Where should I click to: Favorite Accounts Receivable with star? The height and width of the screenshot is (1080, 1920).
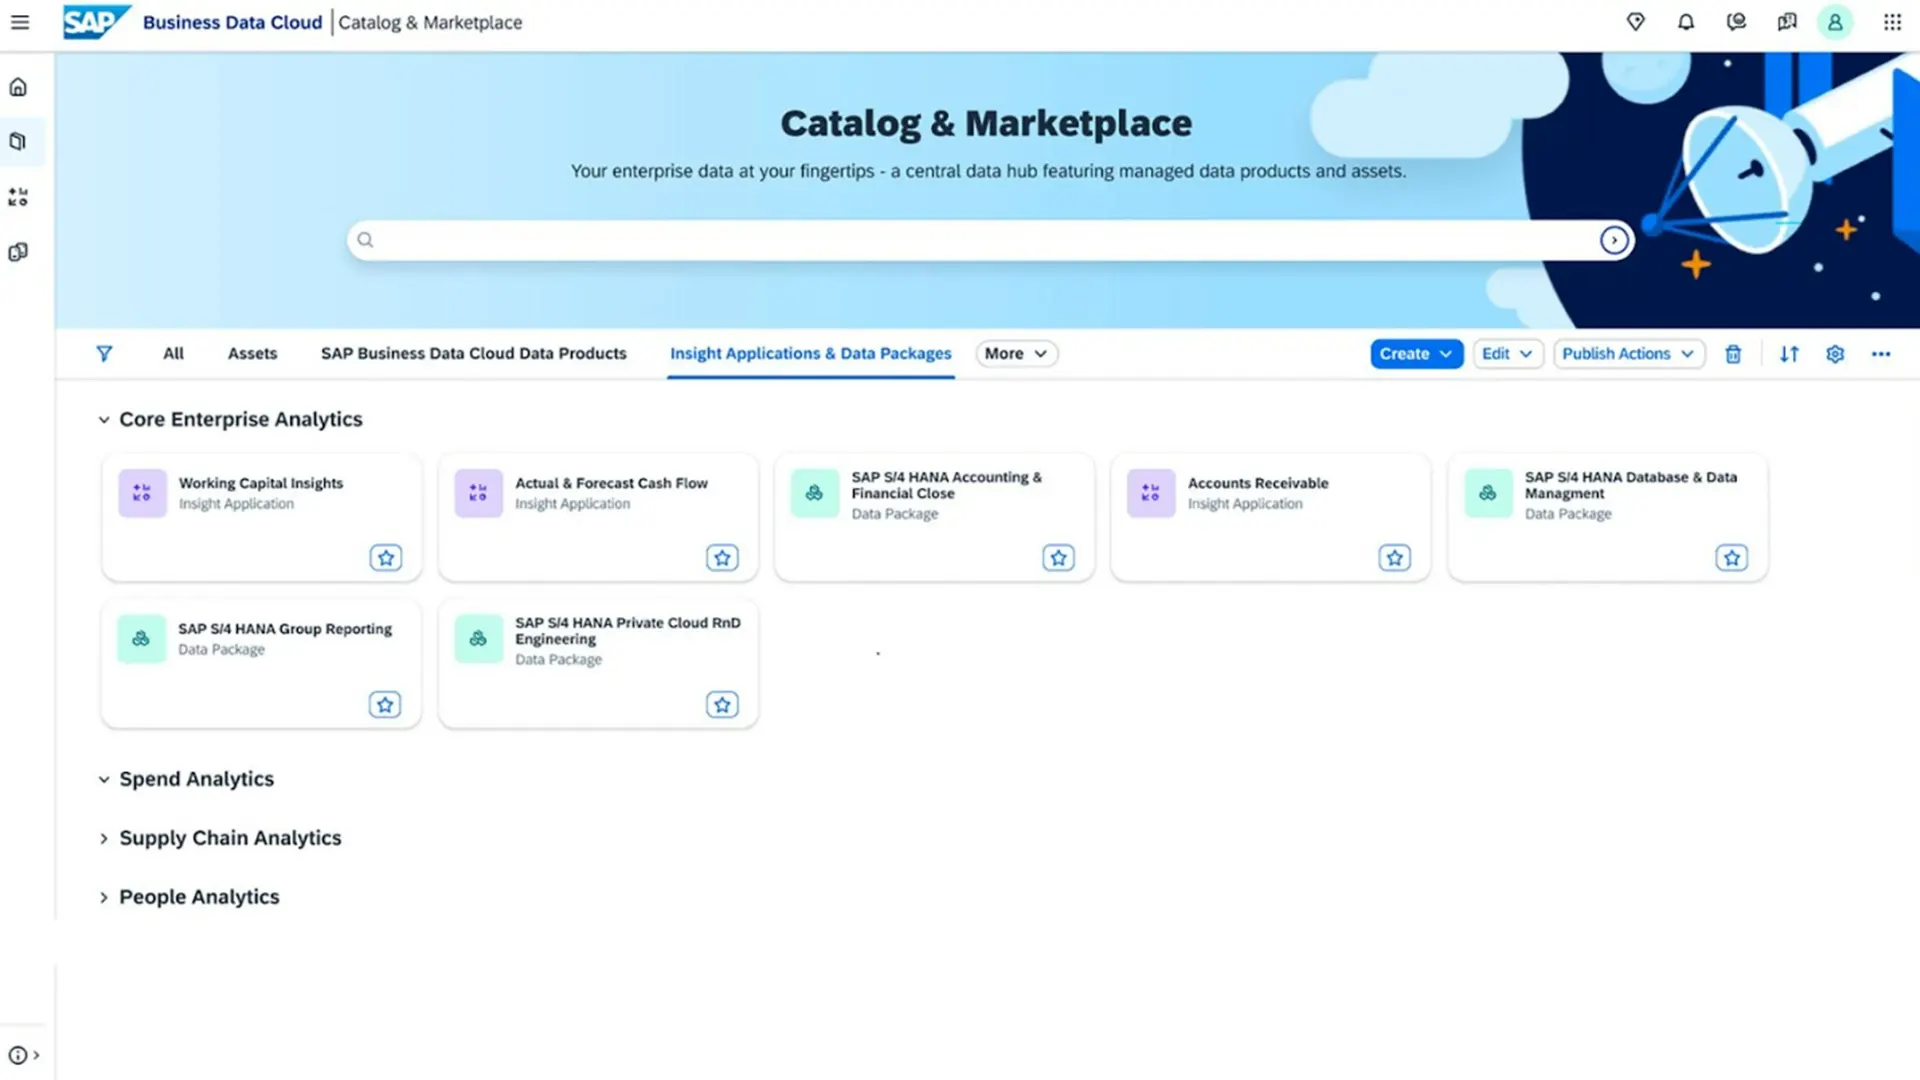coord(1394,558)
